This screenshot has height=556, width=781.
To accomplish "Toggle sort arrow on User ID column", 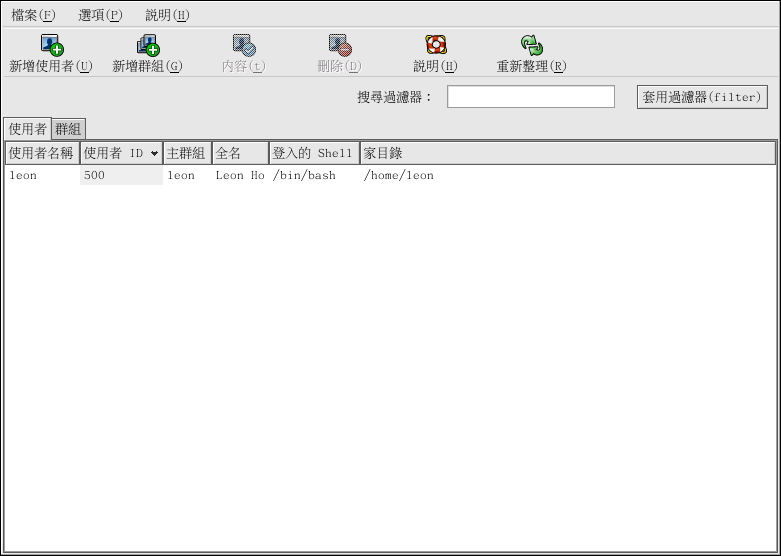I will (154, 154).
